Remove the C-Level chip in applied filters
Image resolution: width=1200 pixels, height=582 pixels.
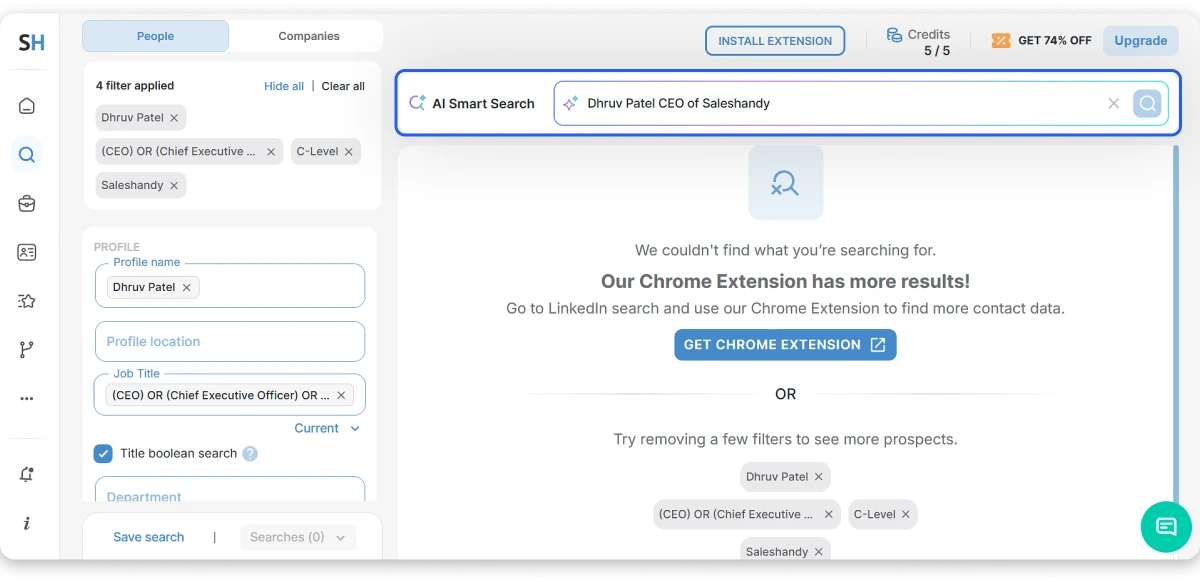(349, 152)
